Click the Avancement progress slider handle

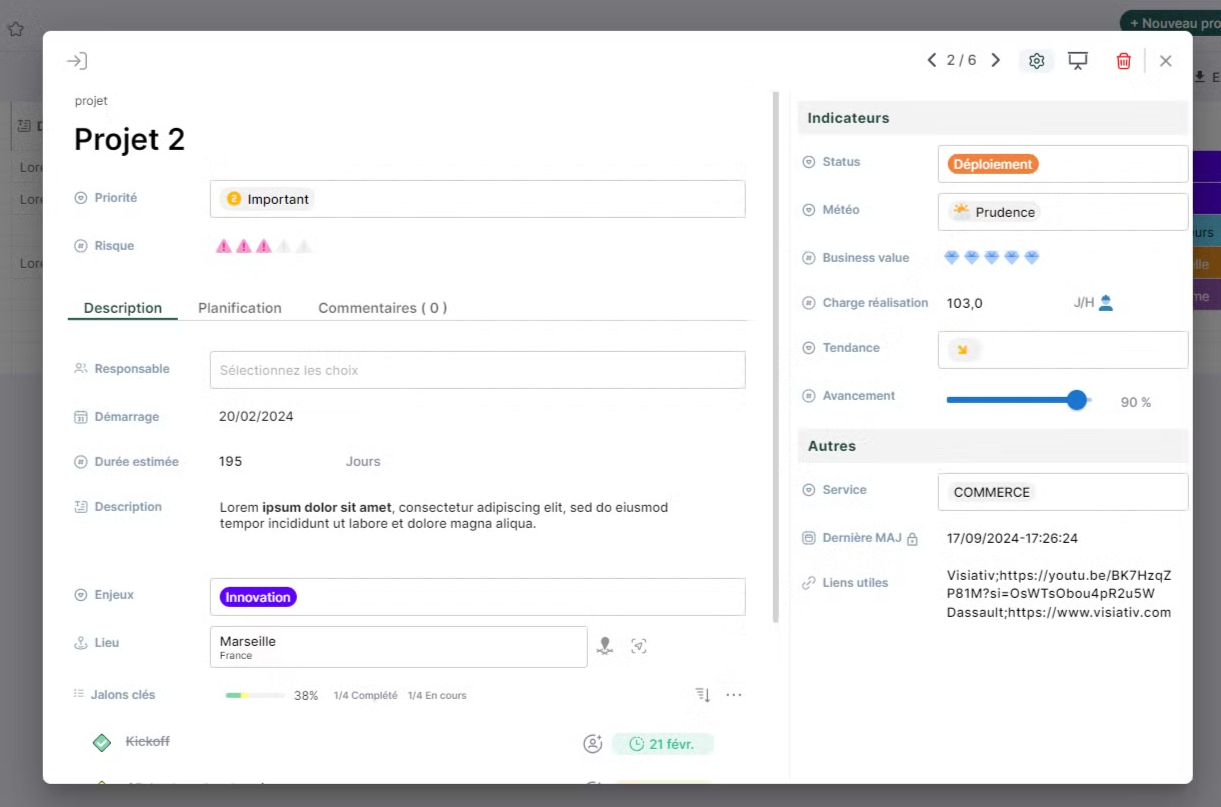click(x=1076, y=400)
